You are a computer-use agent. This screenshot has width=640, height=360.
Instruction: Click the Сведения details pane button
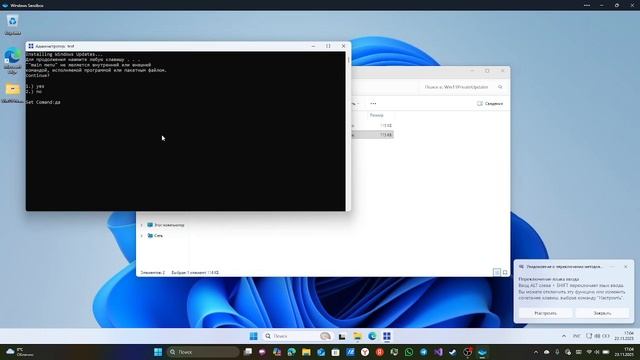tap(490, 104)
